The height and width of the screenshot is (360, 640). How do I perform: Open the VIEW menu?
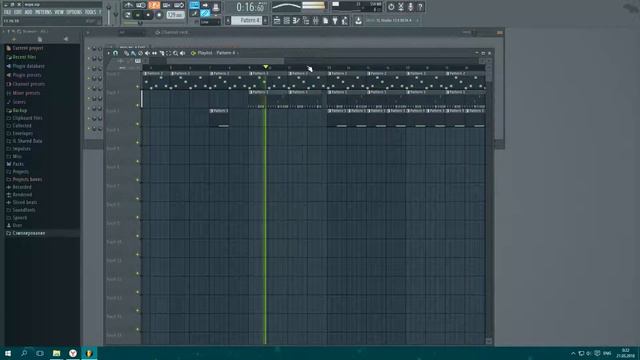pos(59,12)
